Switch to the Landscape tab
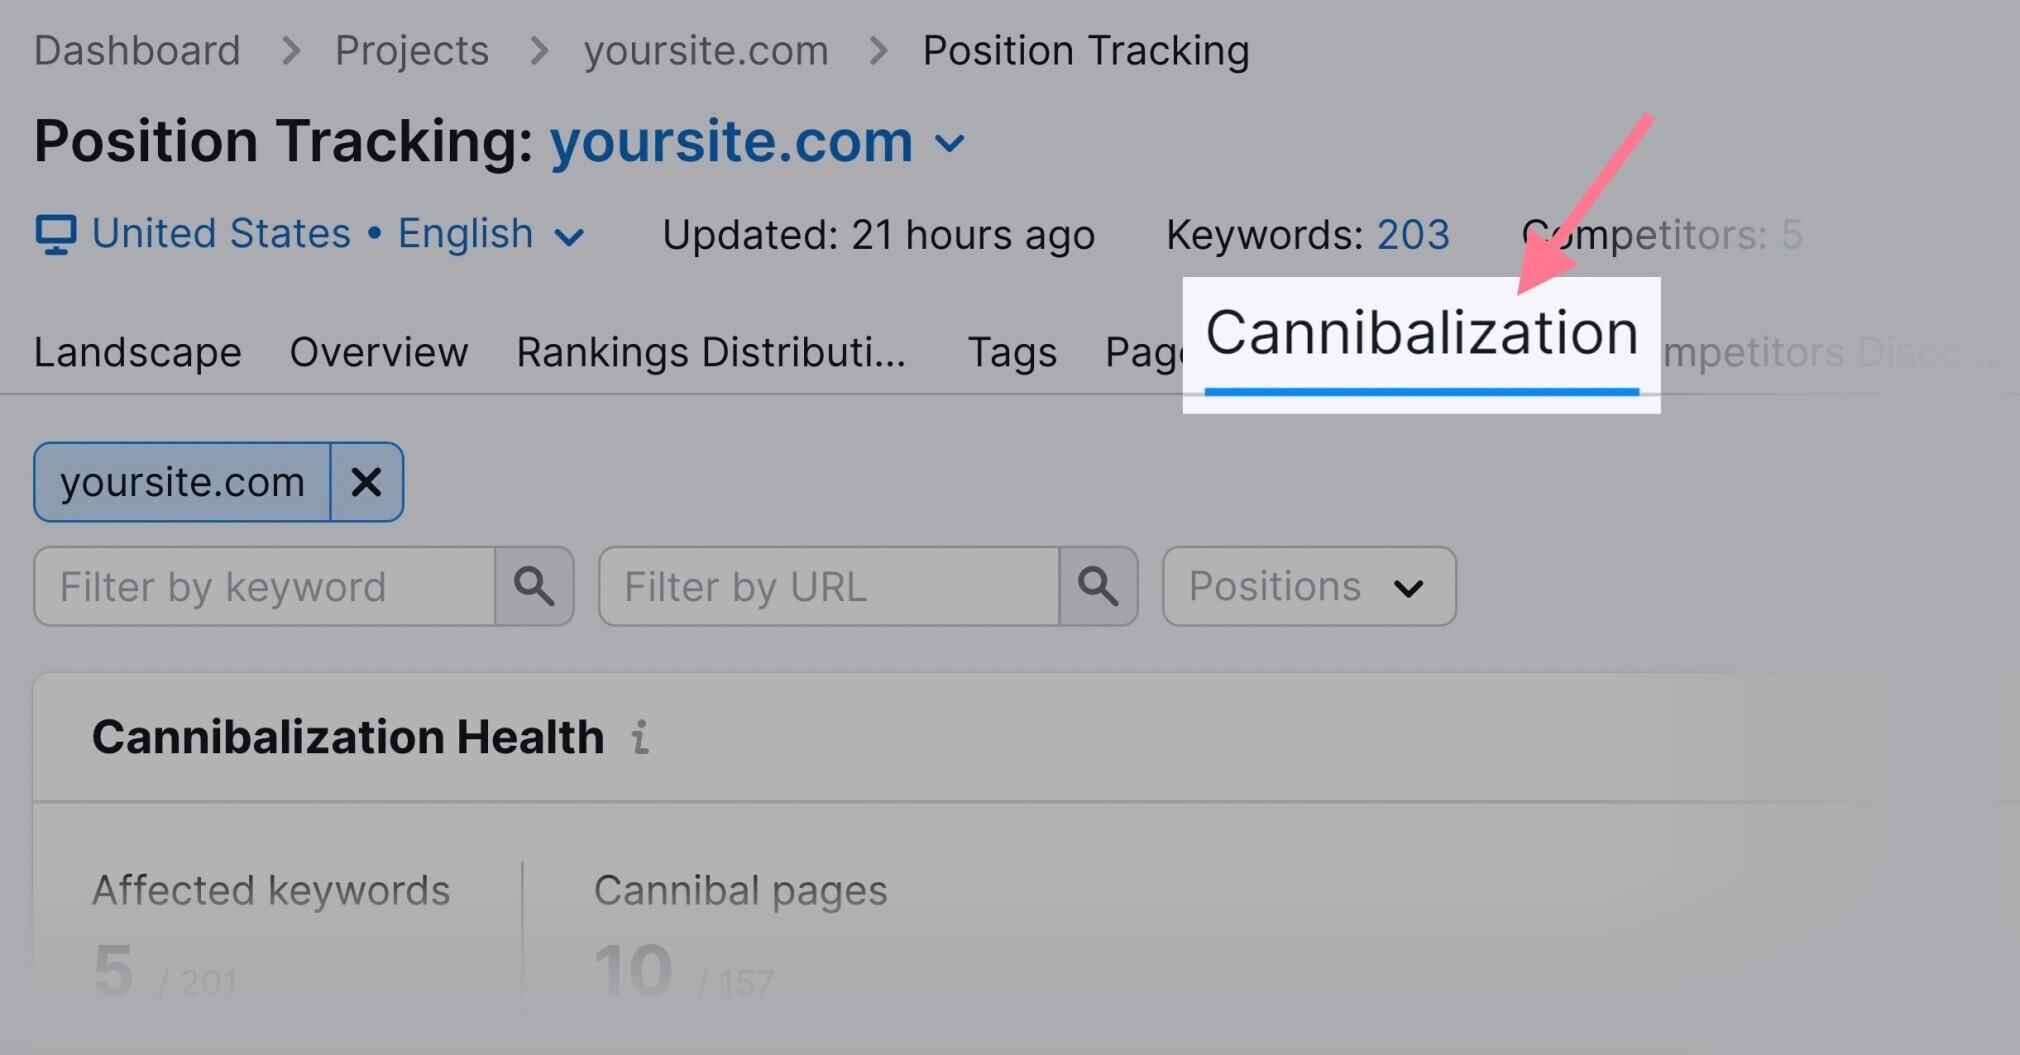The width and height of the screenshot is (2020, 1055). [138, 352]
